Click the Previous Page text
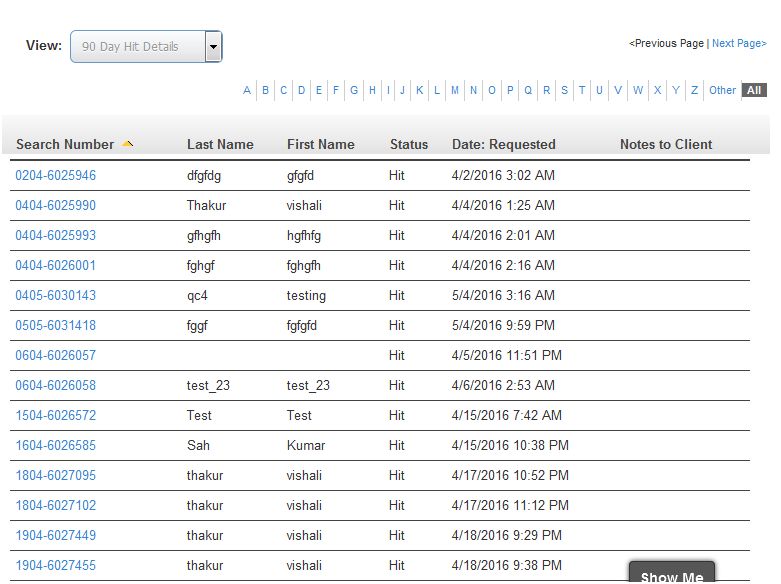This screenshot has height=584, width=781. [x=666, y=43]
